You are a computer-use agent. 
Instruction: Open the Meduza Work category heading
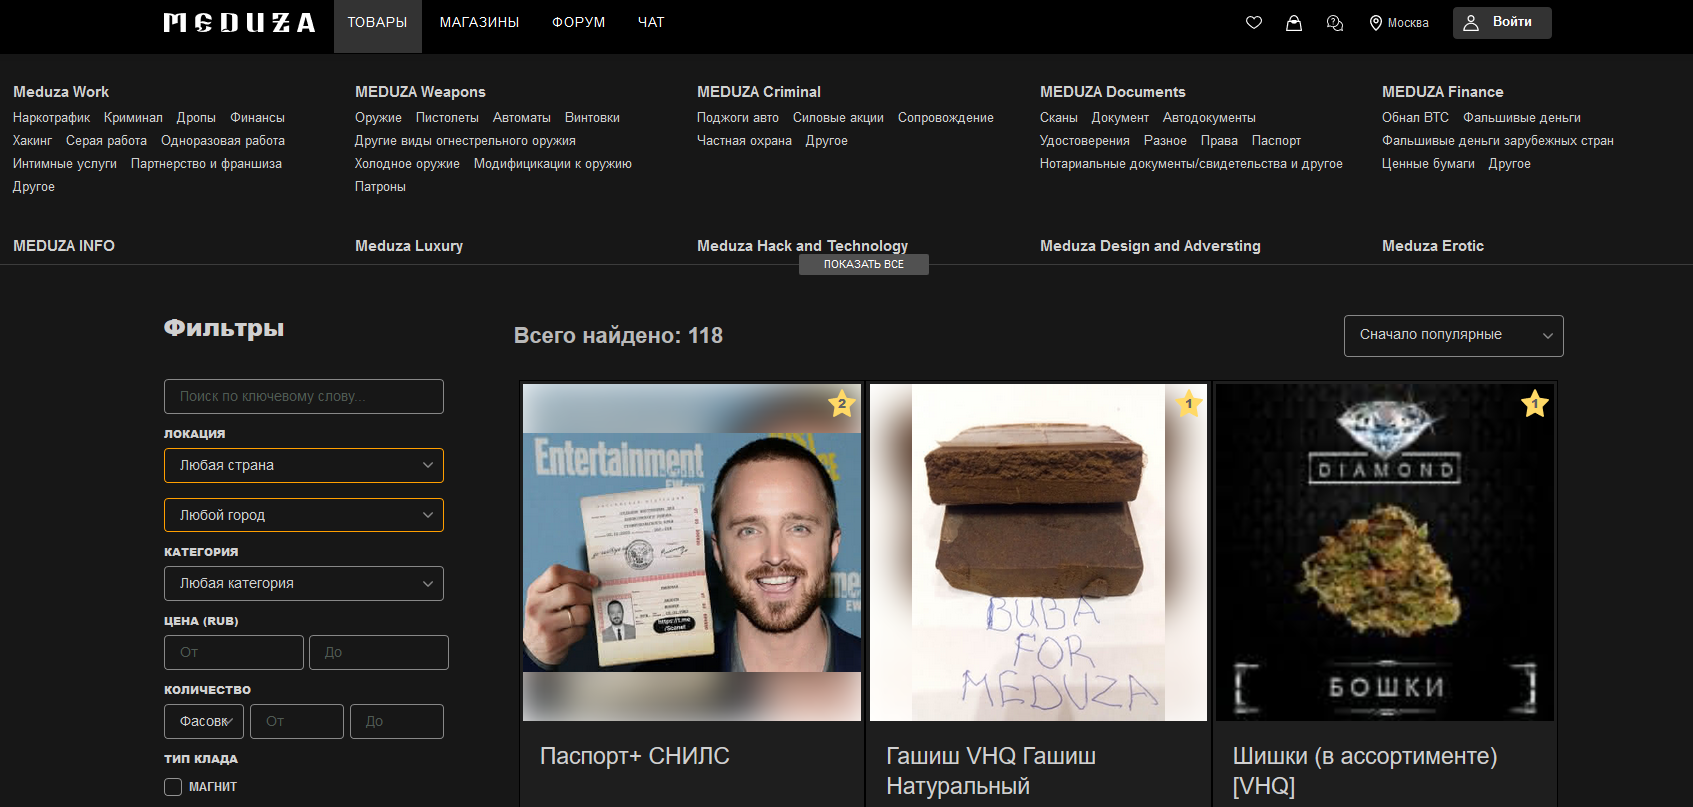[x=61, y=92]
